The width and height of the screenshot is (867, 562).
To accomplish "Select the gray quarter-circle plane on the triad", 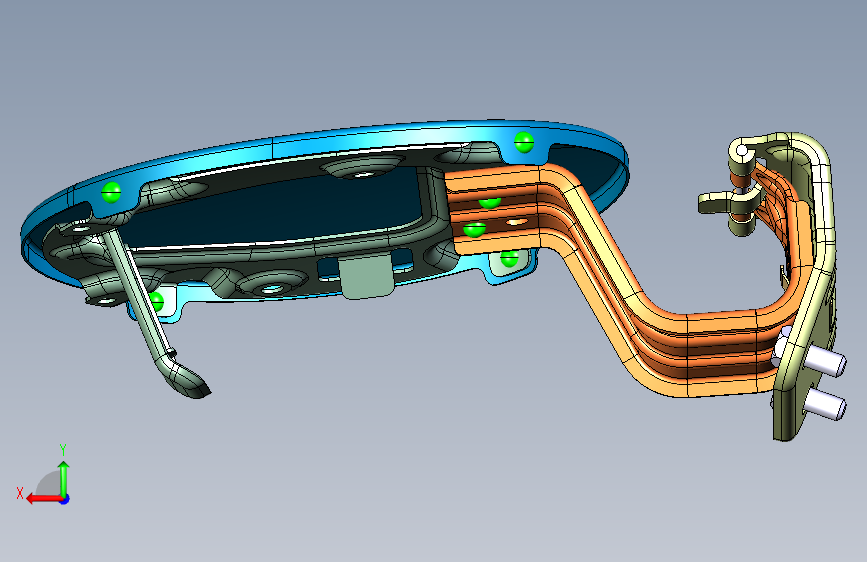I will point(49,484).
